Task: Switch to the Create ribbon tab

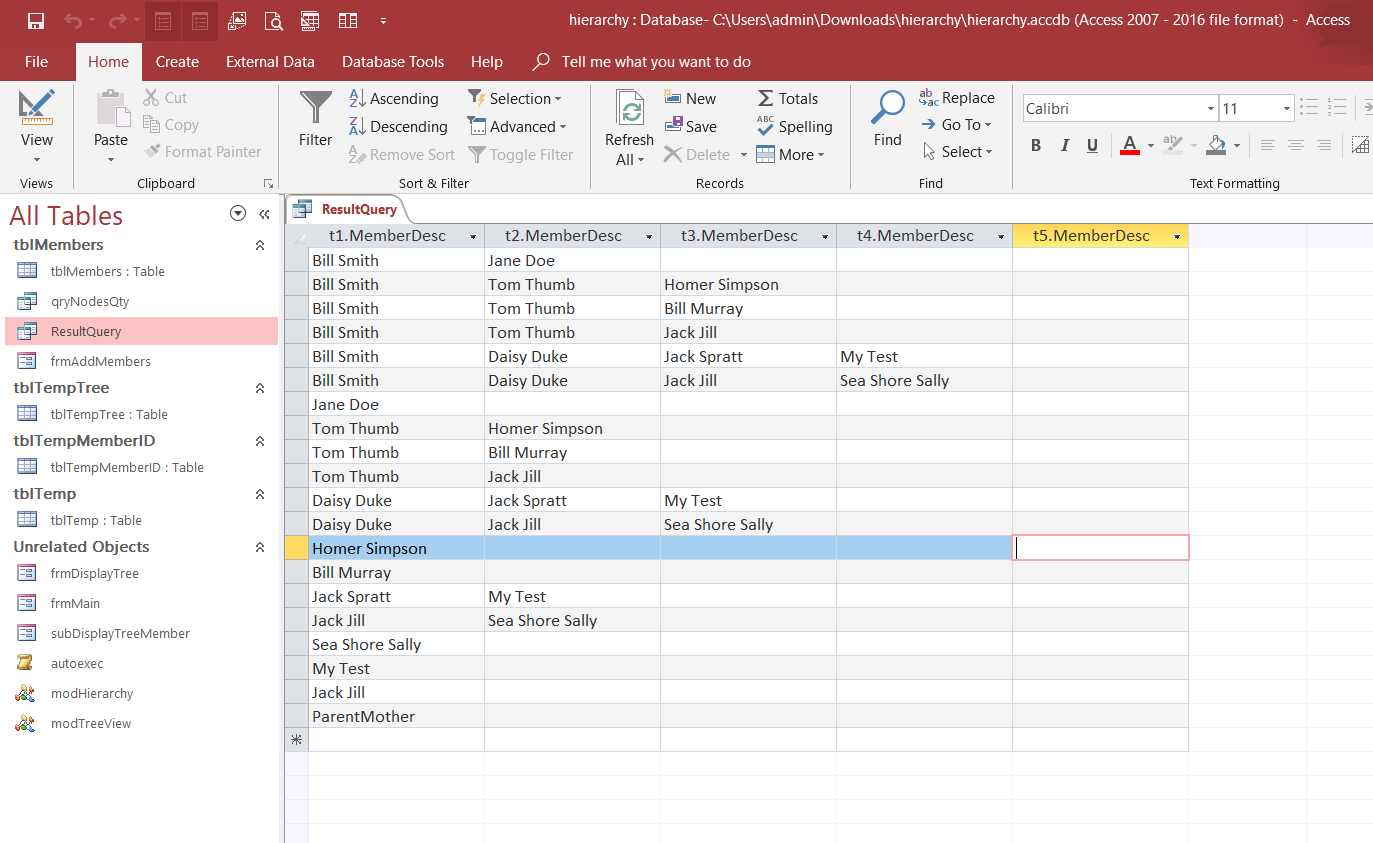Action: click(177, 62)
